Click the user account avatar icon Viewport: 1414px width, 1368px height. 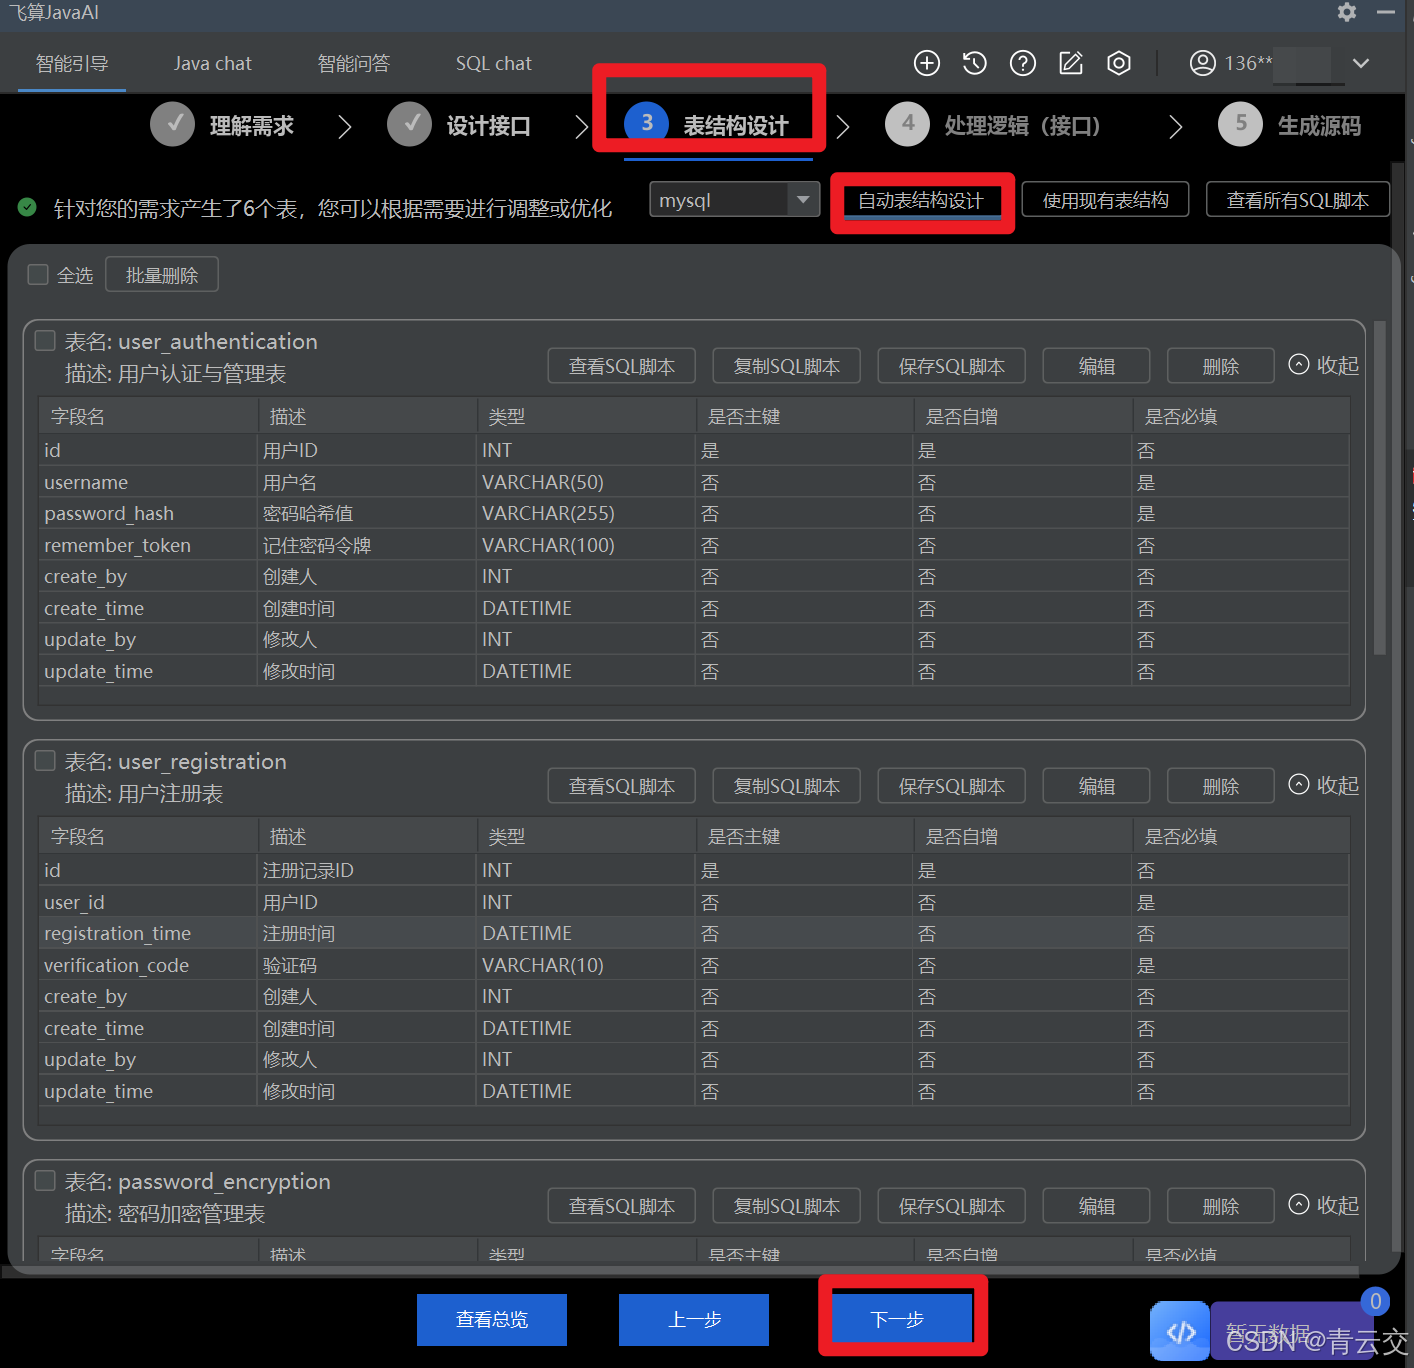pos(1202,63)
